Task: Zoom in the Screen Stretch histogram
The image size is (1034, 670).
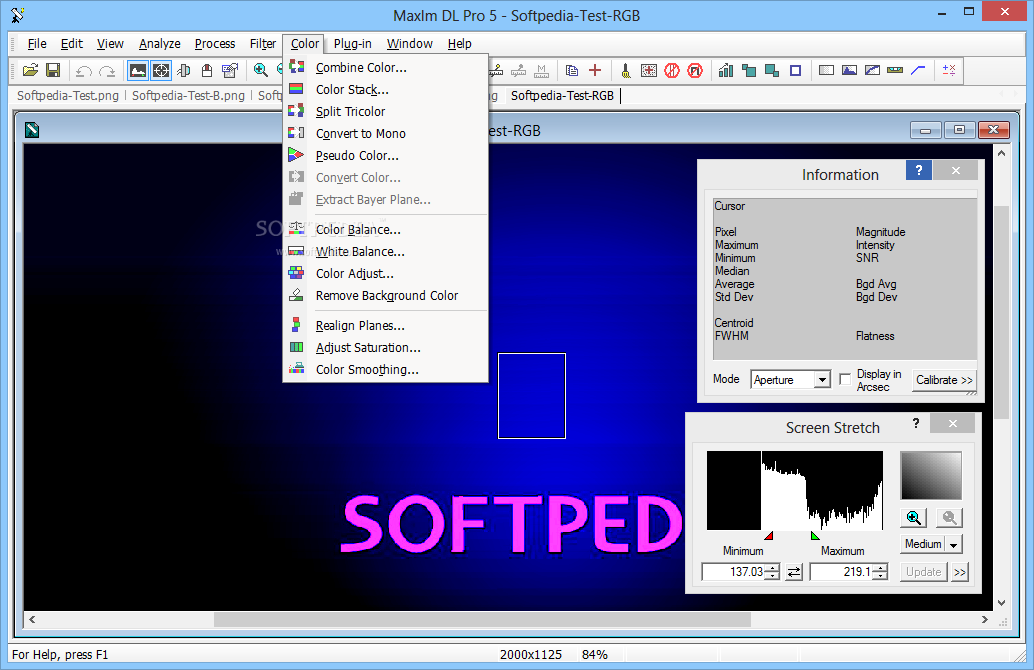Action: (913, 518)
